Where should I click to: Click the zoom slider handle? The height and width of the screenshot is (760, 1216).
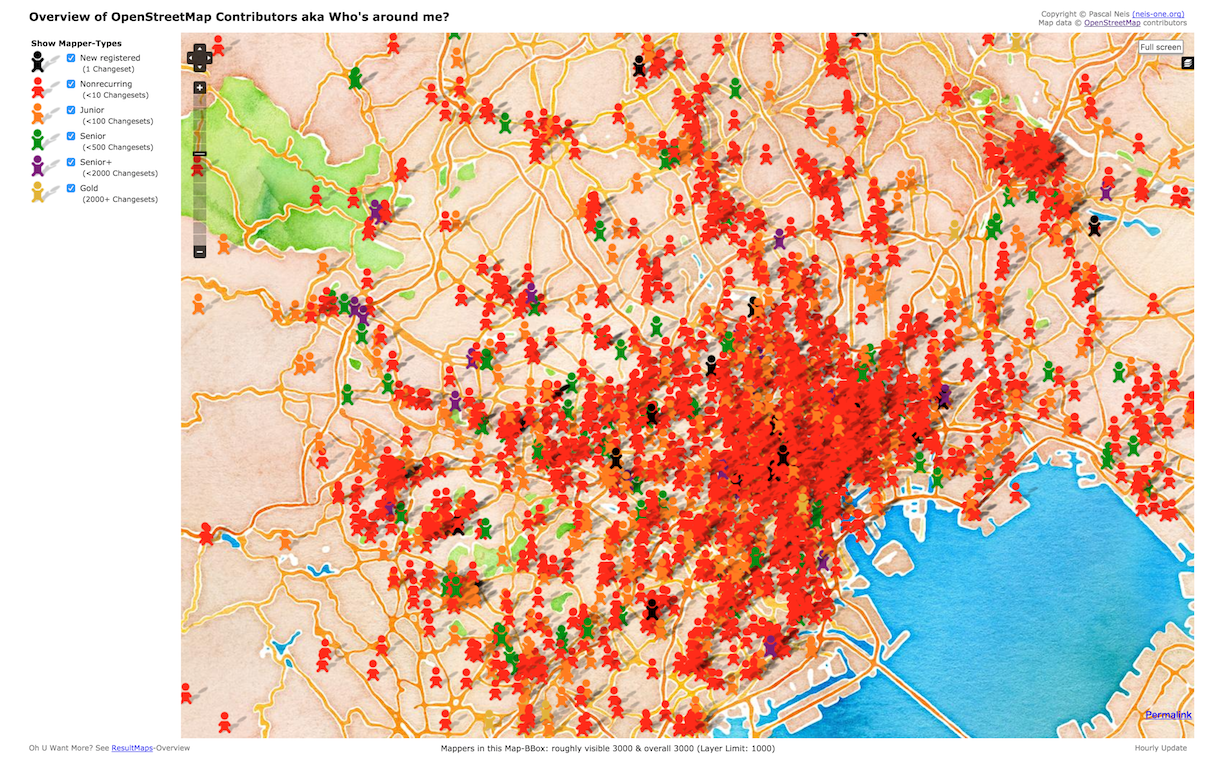[199, 154]
